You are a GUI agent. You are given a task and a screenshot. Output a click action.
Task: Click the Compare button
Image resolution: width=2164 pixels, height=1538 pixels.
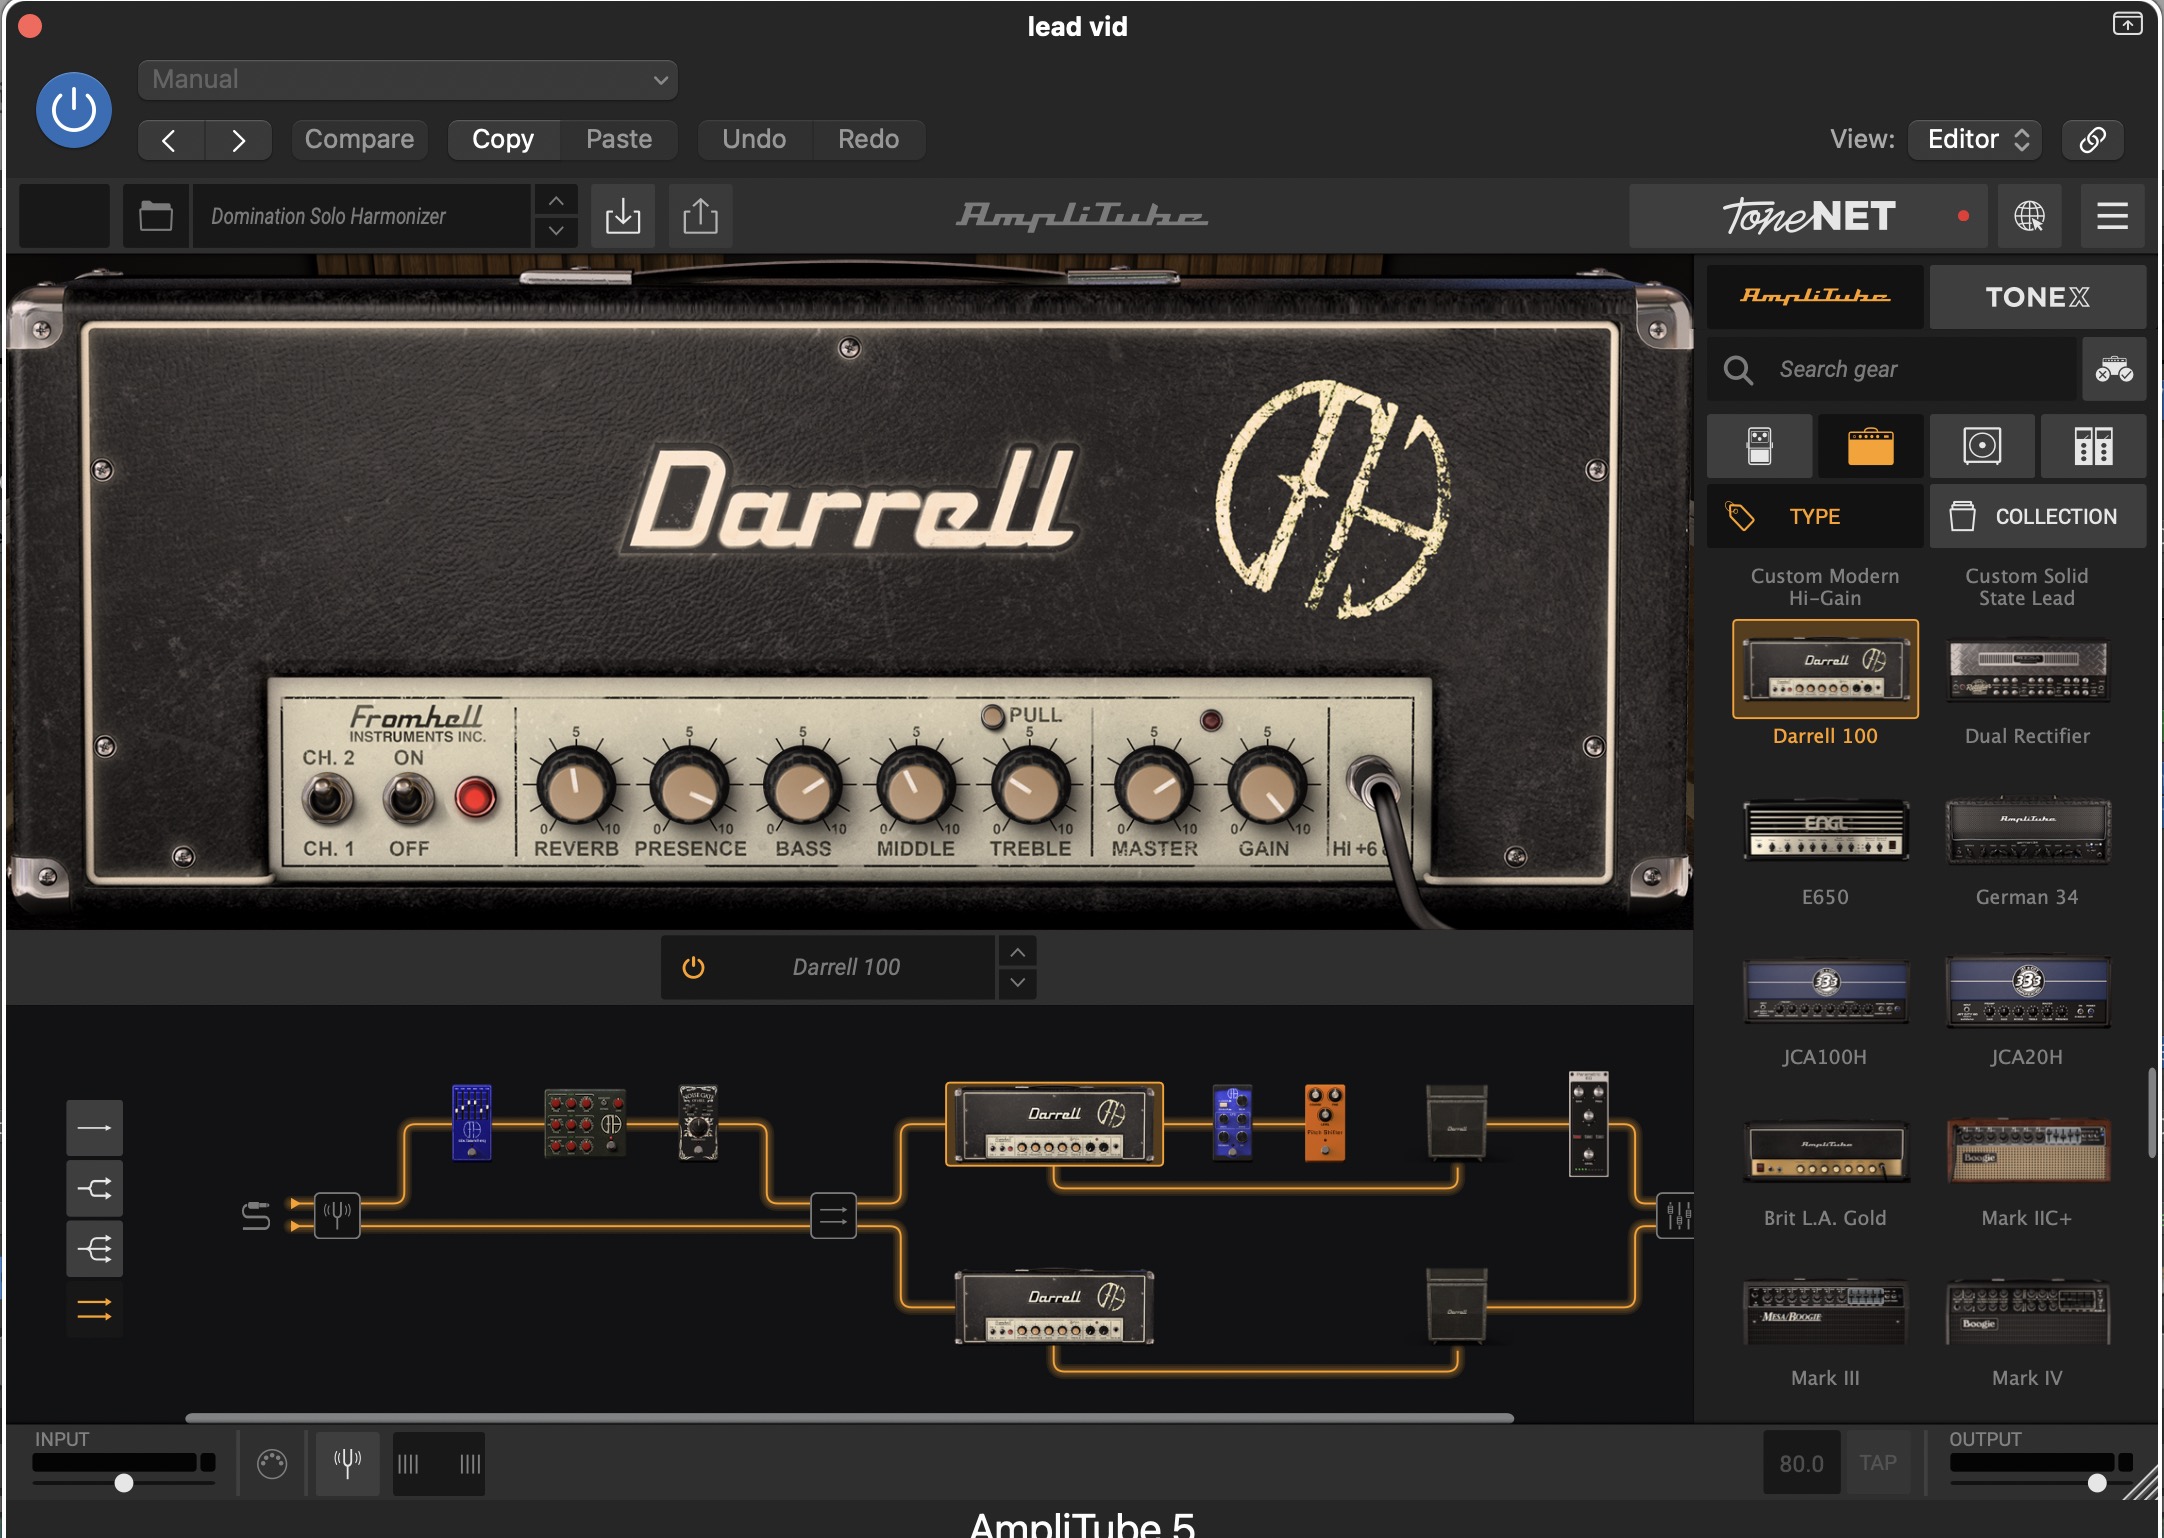click(x=359, y=139)
